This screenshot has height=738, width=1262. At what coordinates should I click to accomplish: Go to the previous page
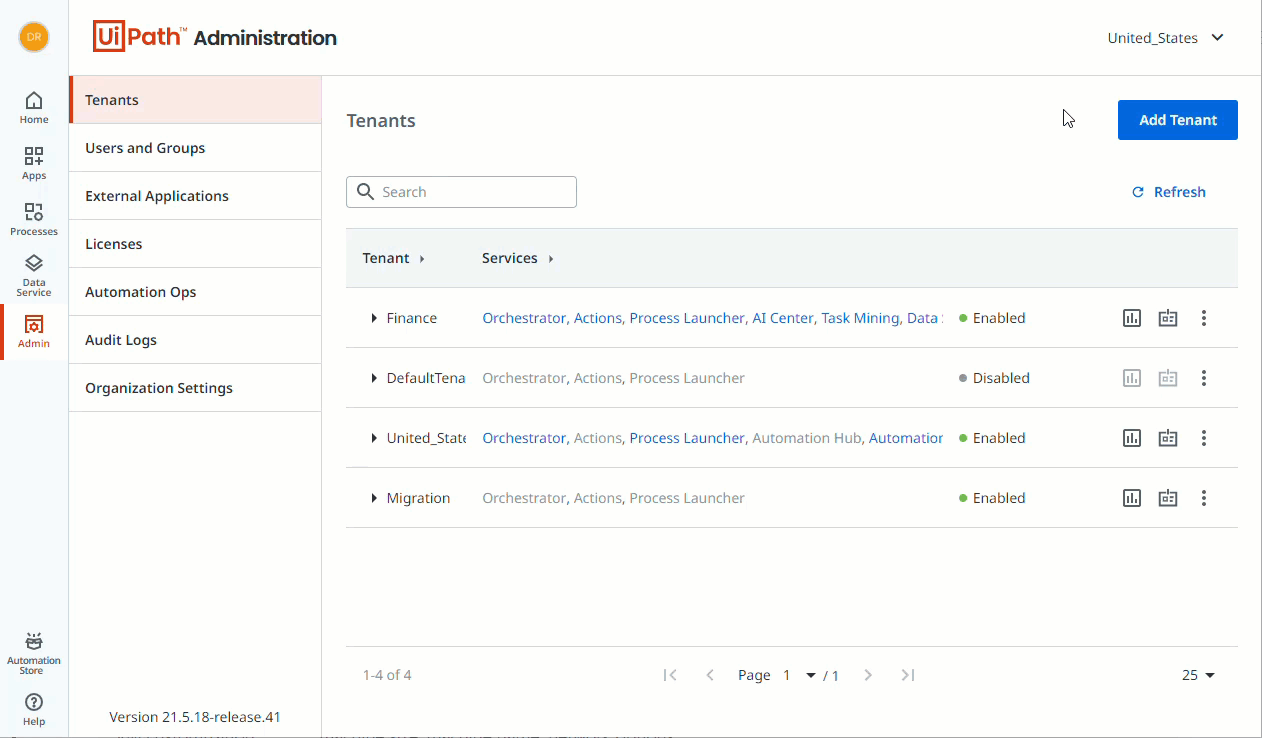click(710, 675)
